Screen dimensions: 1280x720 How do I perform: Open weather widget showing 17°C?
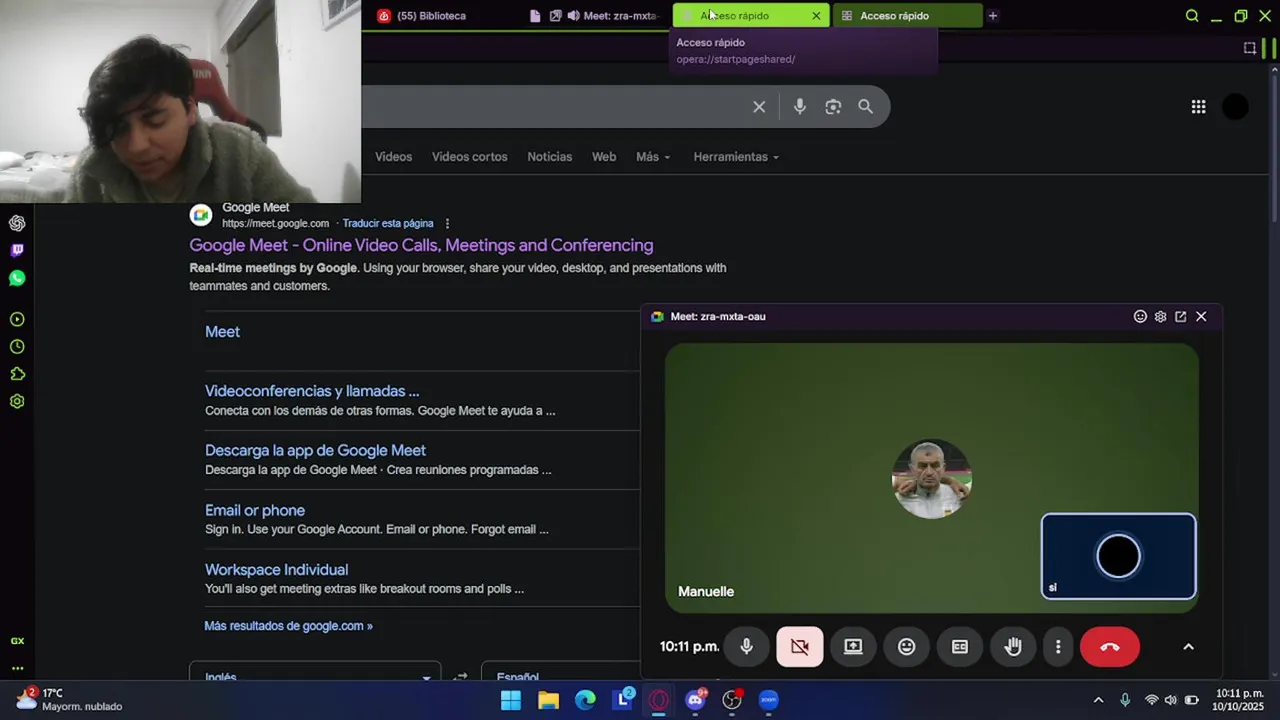point(68,699)
